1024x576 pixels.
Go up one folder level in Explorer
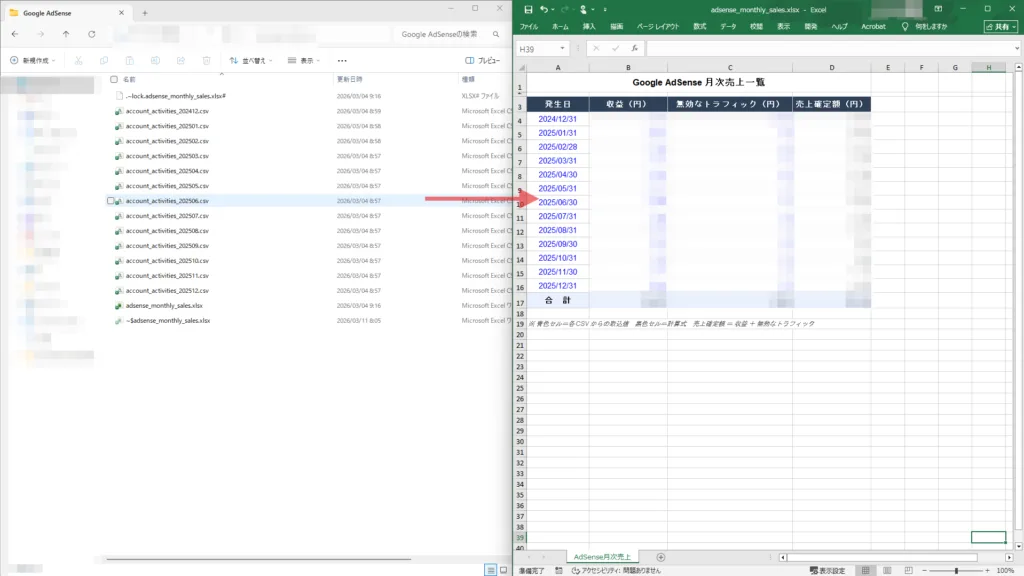point(66,34)
